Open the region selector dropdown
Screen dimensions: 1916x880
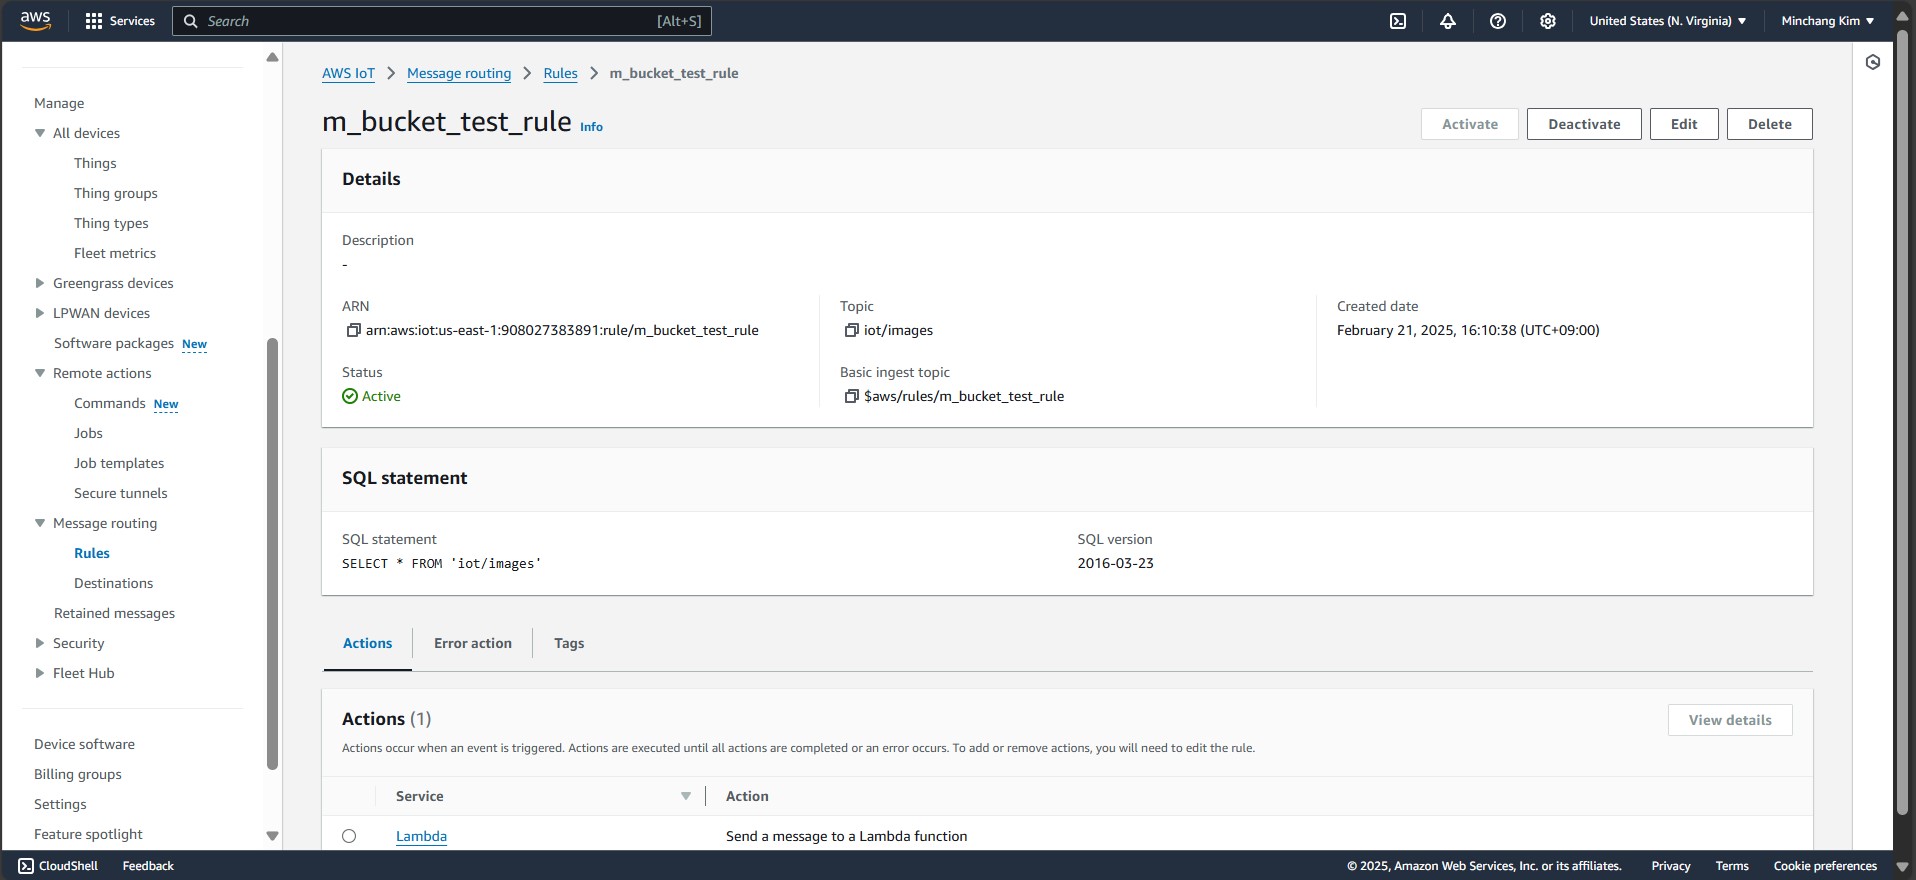click(x=1668, y=21)
